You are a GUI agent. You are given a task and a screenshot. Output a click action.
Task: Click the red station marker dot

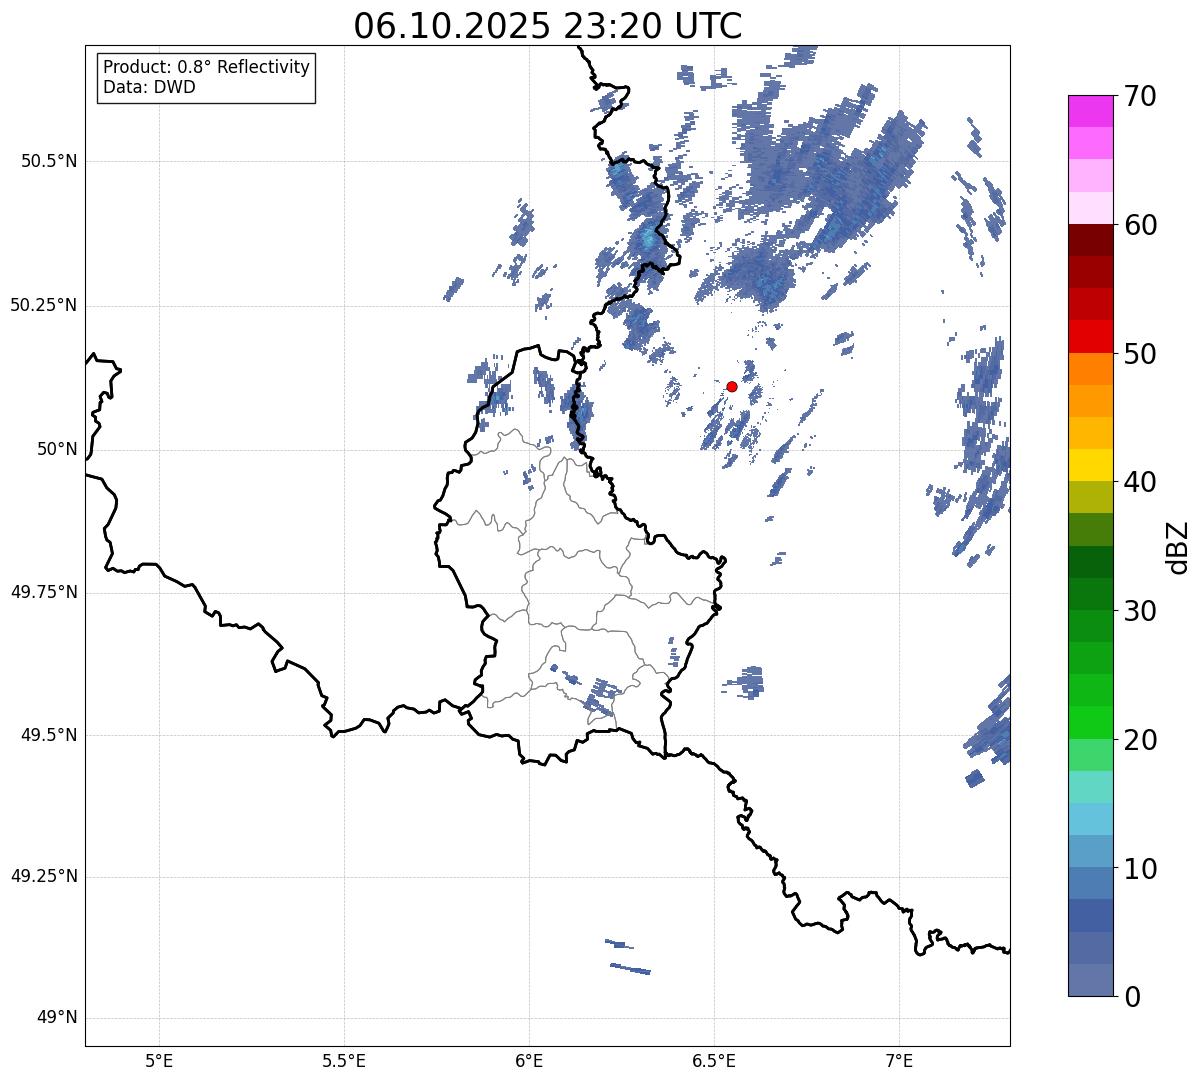[732, 386]
